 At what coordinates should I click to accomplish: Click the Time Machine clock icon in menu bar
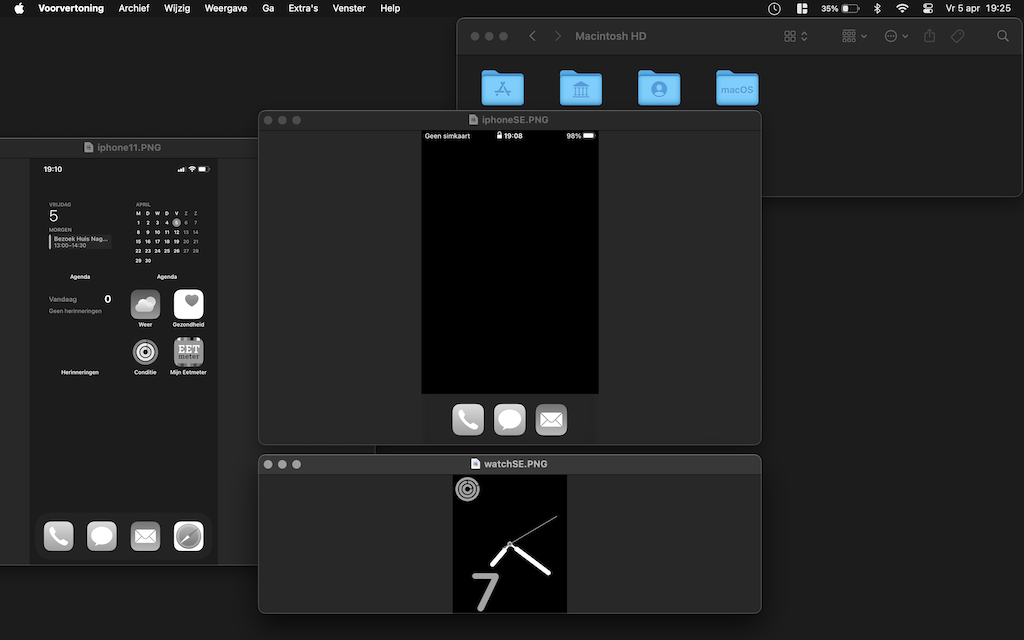(x=775, y=8)
